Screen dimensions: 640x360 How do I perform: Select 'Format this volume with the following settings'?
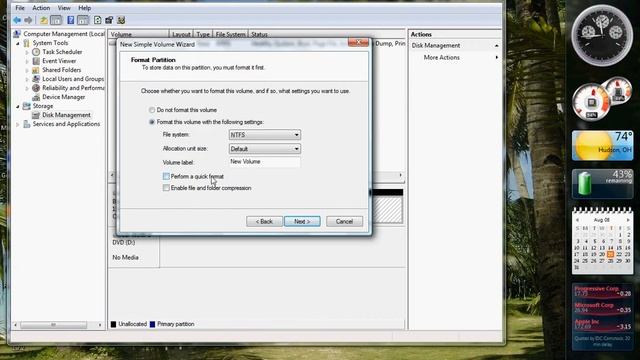coord(152,122)
